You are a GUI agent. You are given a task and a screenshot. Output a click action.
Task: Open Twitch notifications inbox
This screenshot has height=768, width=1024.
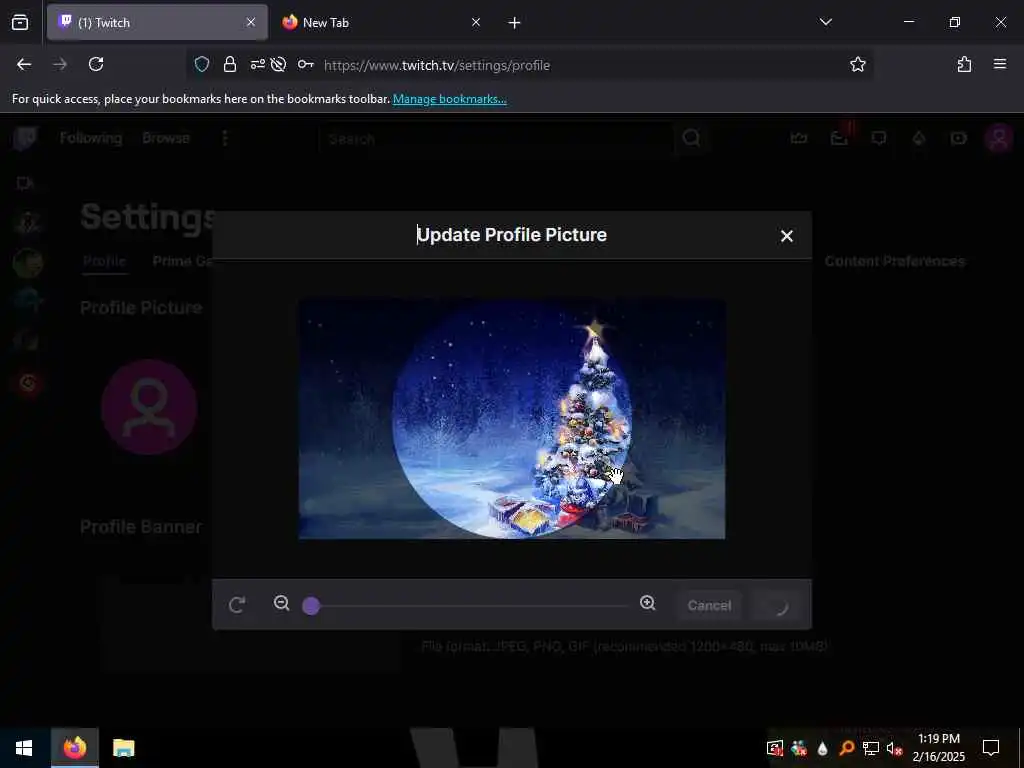click(839, 138)
